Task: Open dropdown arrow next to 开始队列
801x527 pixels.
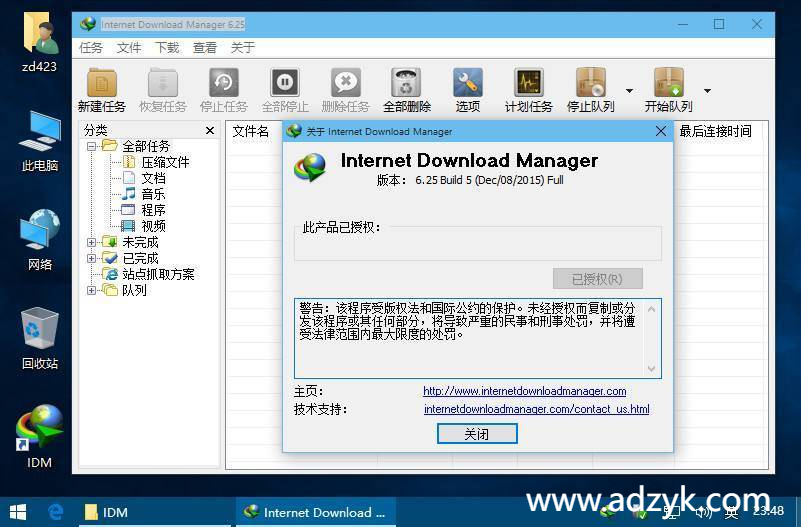Action: click(x=707, y=91)
